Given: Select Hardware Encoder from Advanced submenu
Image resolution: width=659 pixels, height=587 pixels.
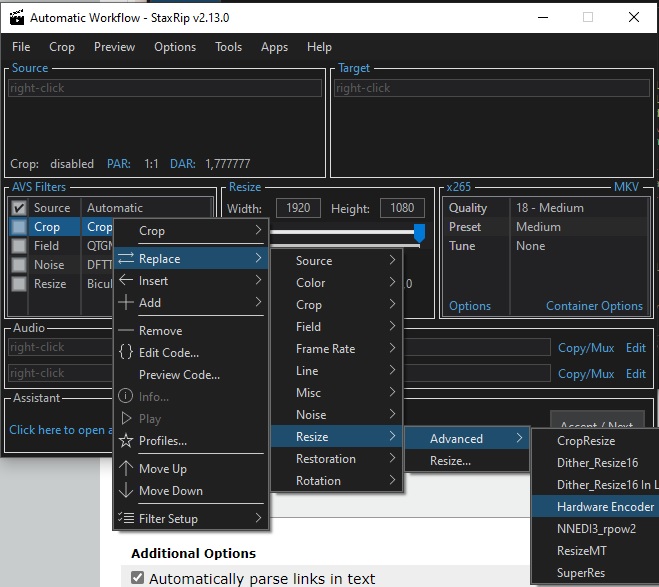Looking at the screenshot, I should 605,507.
